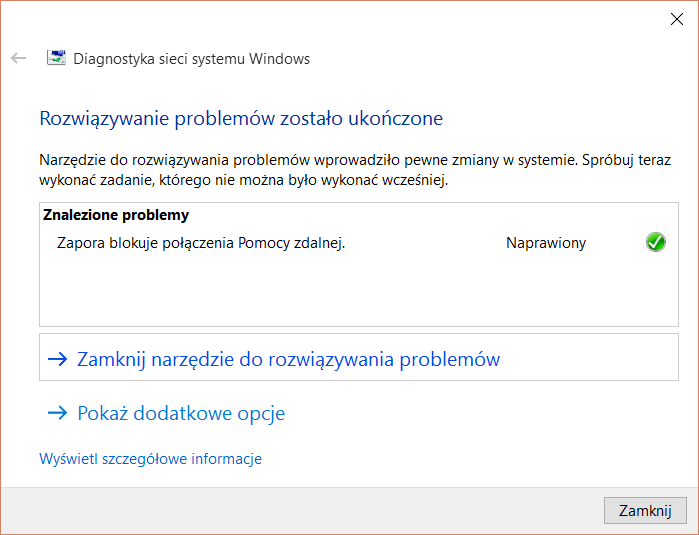Screen dimensions: 699x535
Task: Click the heading "Rozwiązywanie problemów zostało ukończone"
Action: (x=241, y=119)
